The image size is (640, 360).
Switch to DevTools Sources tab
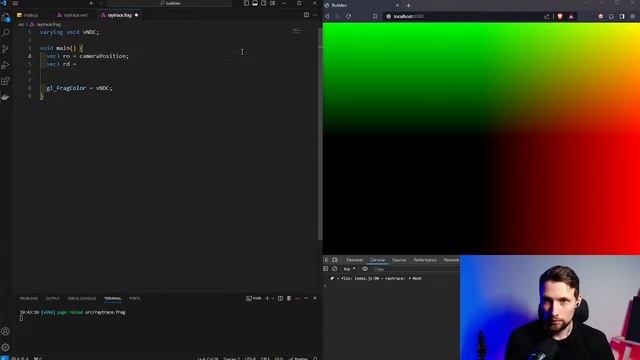pyautogui.click(x=399, y=260)
